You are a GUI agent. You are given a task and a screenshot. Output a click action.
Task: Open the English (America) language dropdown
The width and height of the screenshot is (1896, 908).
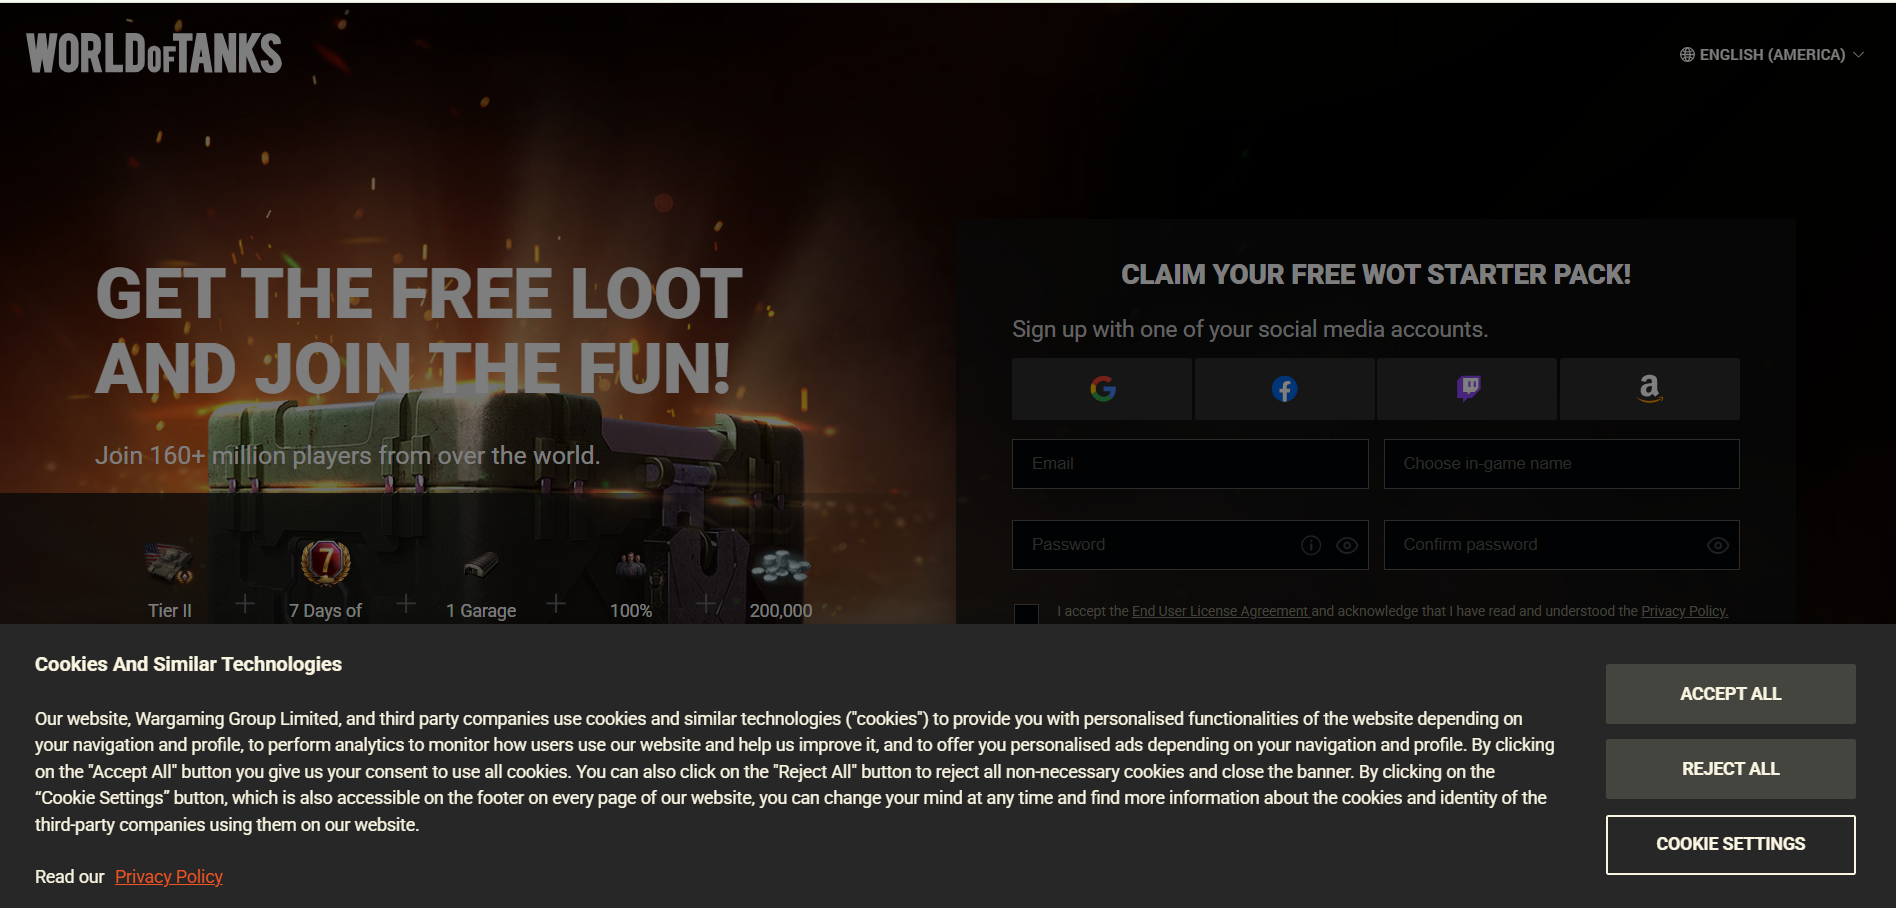pyautogui.click(x=1771, y=55)
